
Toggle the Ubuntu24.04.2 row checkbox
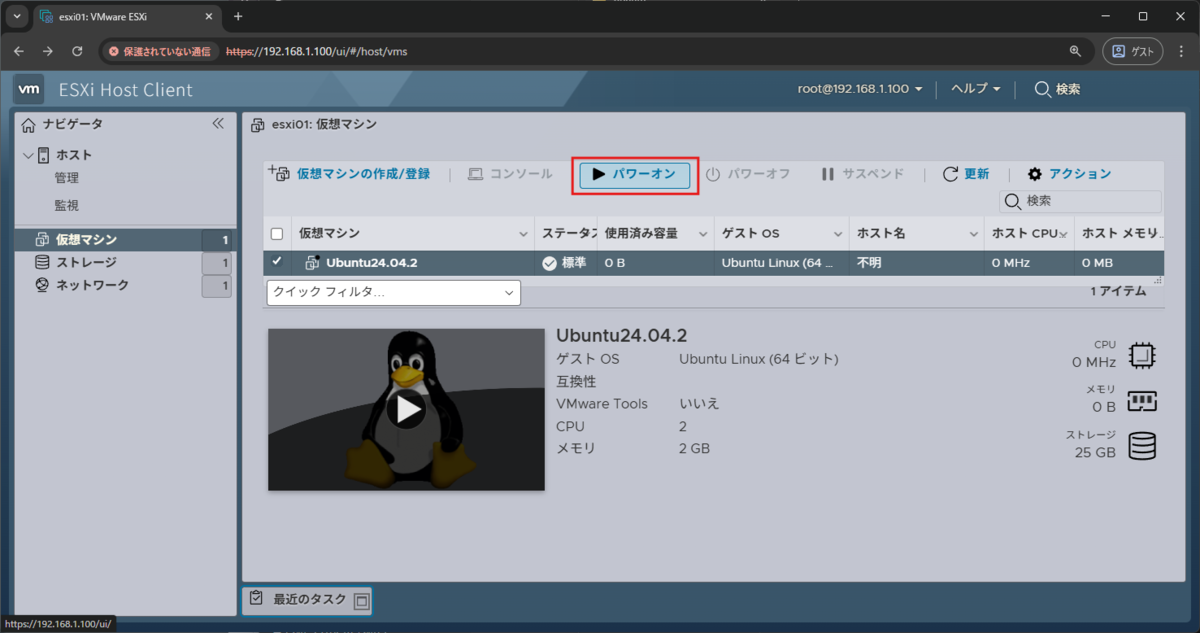pyautogui.click(x=277, y=262)
